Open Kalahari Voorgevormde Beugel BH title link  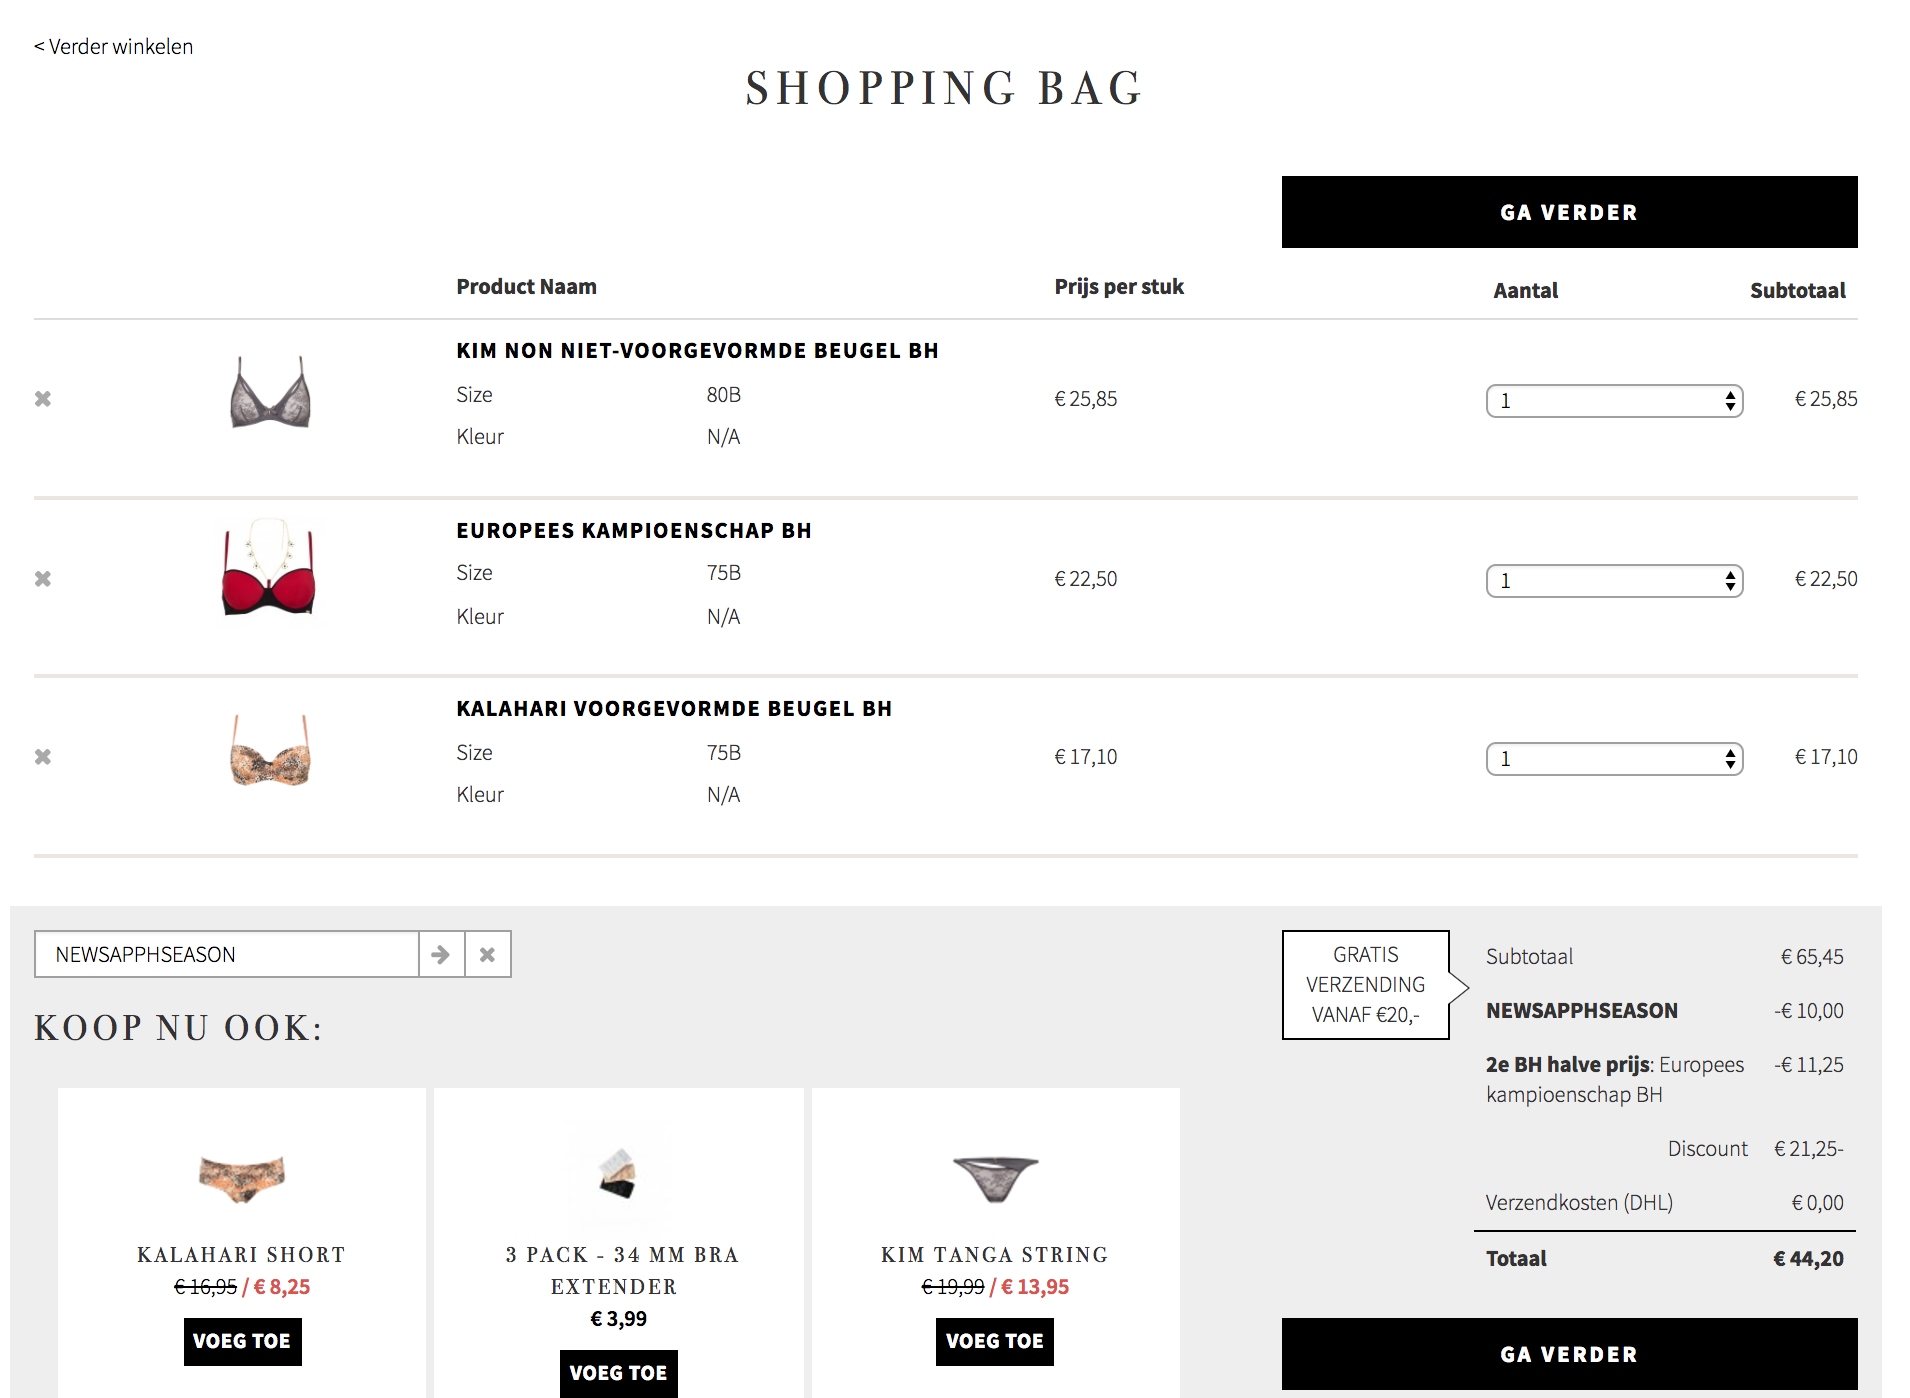[x=674, y=709]
